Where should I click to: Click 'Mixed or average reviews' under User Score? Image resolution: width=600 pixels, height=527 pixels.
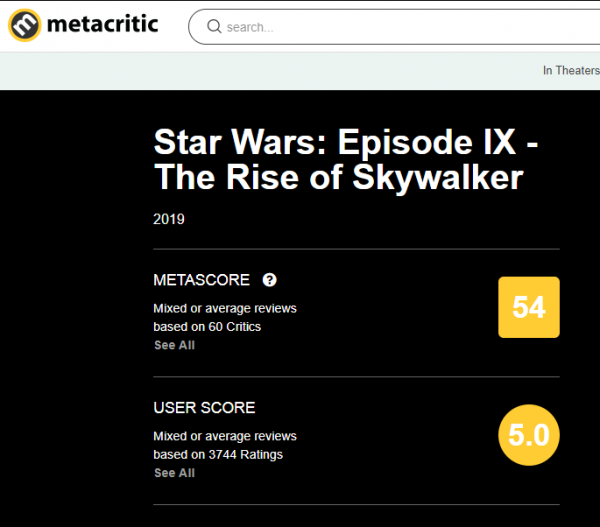tap(224, 436)
